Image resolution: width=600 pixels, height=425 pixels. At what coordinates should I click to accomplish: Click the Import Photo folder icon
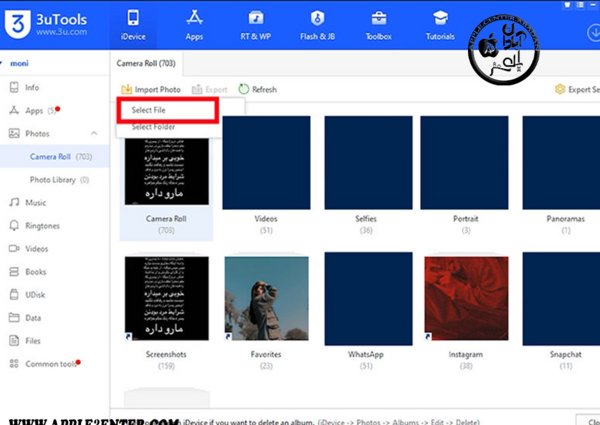coord(127,90)
